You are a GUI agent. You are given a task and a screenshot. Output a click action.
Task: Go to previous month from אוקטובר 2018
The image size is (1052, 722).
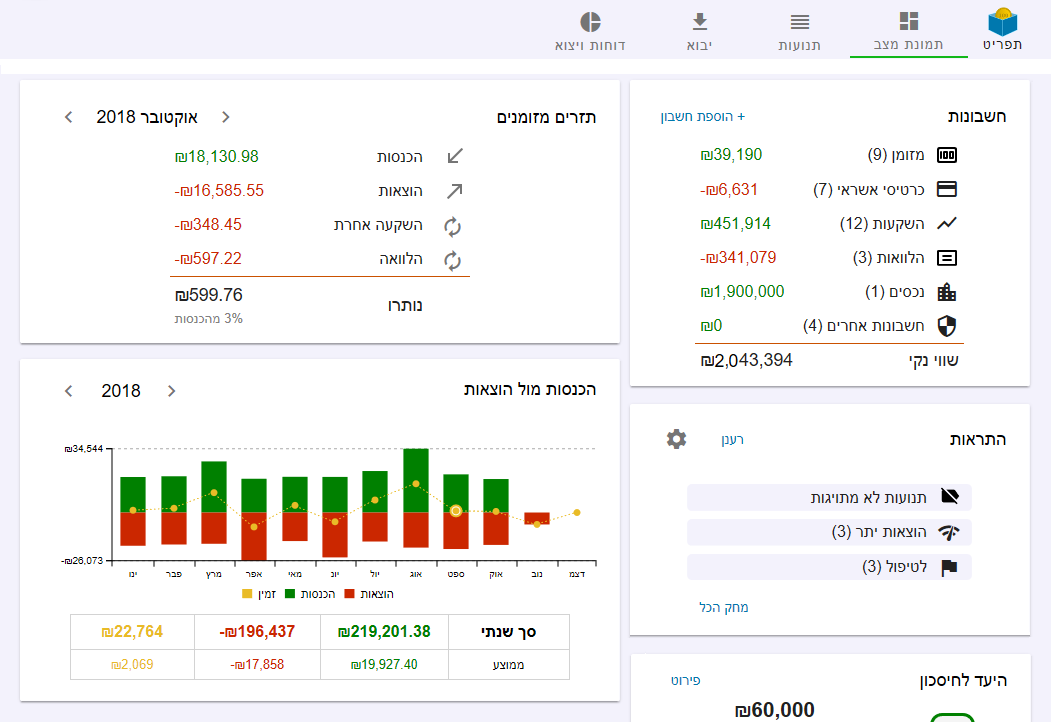(x=225, y=117)
